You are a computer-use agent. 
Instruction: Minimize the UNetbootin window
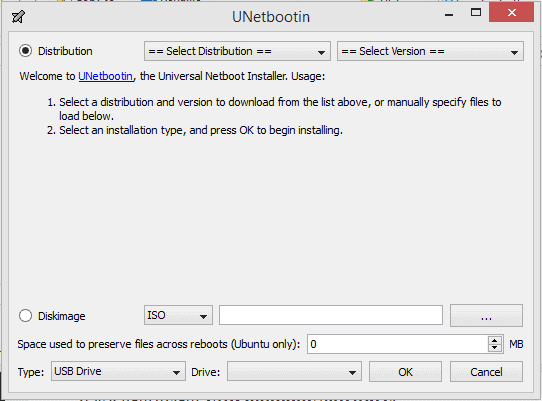[449, 15]
